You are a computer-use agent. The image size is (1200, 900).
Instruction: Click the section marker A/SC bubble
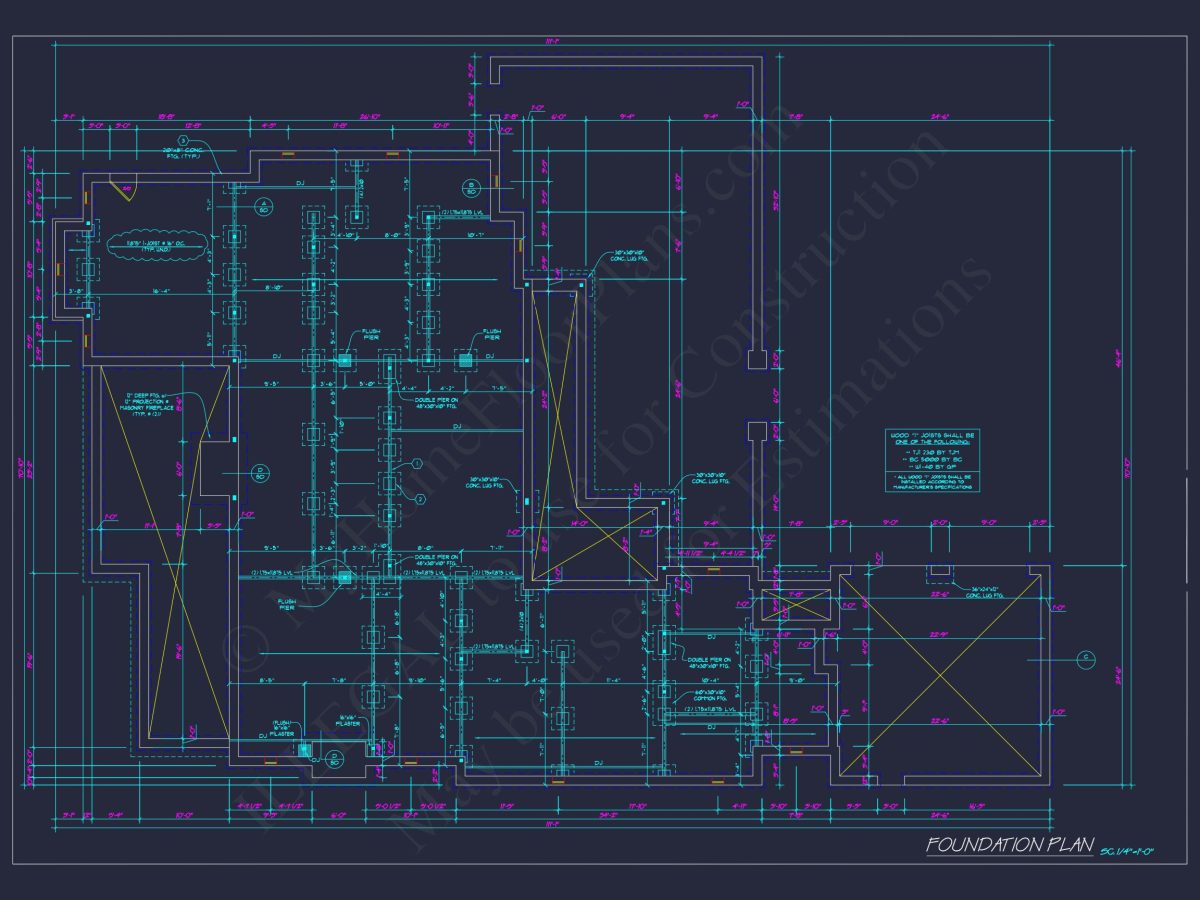[263, 207]
